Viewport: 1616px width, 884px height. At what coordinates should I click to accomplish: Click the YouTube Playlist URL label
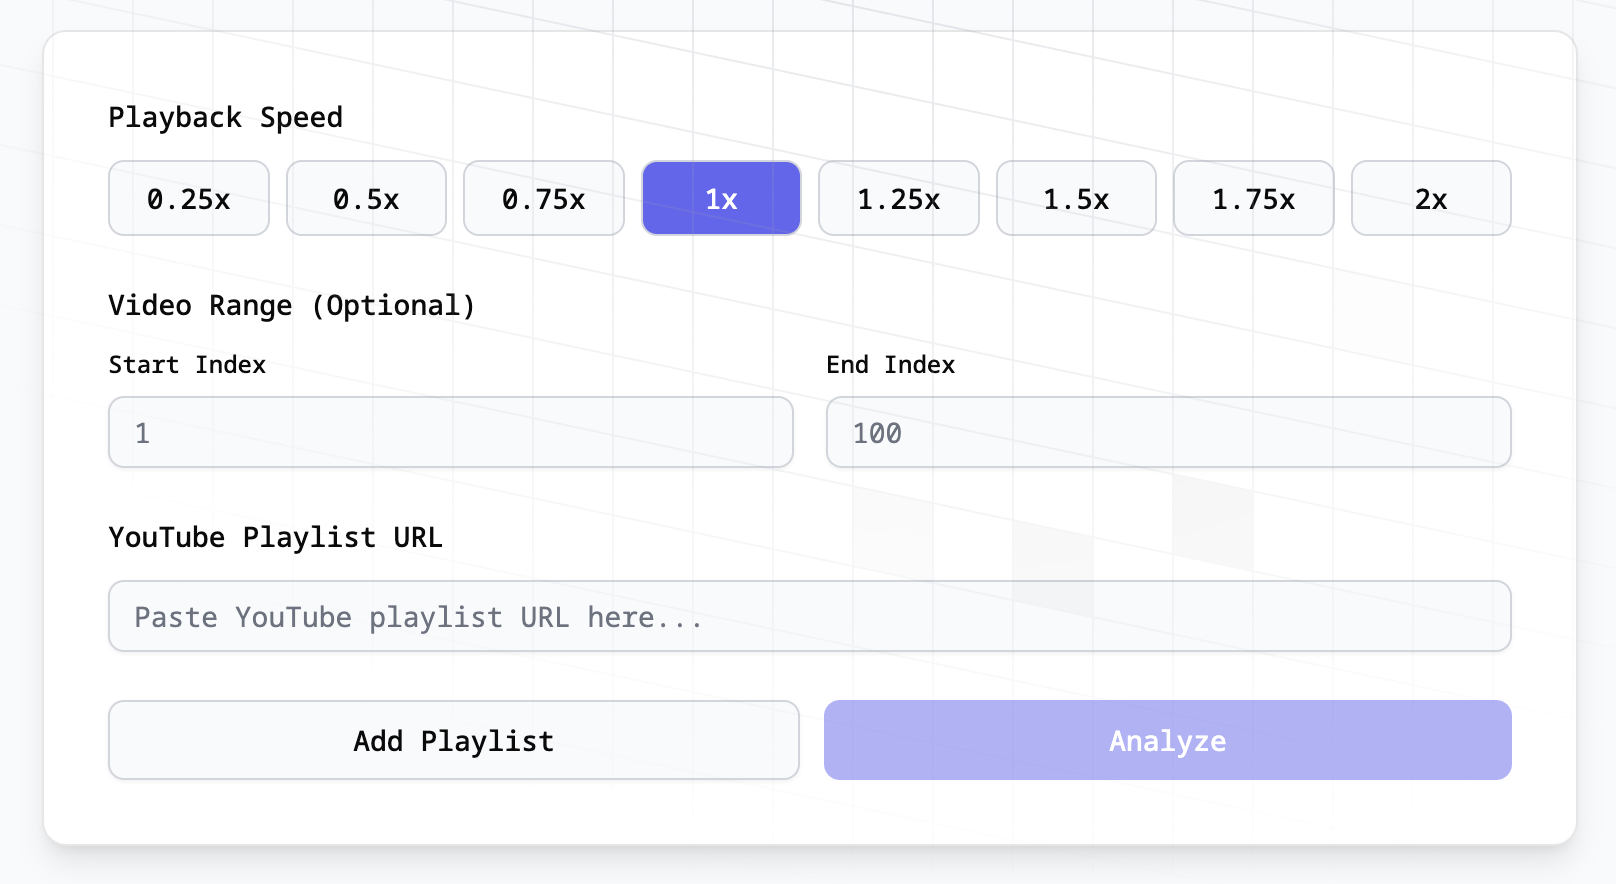tap(276, 537)
